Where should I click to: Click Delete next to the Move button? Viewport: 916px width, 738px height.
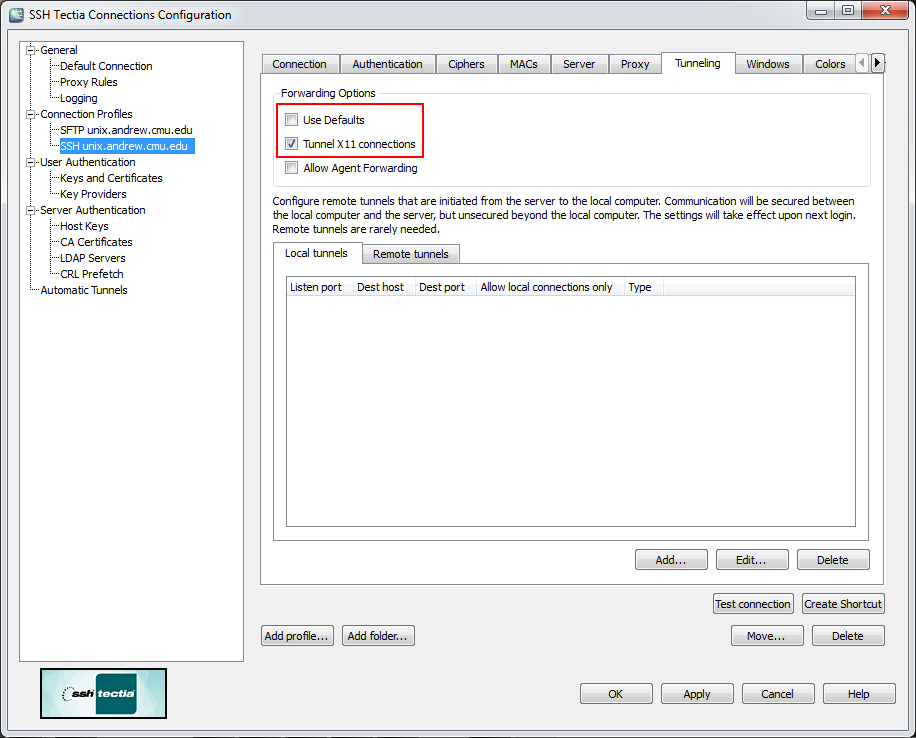click(848, 636)
